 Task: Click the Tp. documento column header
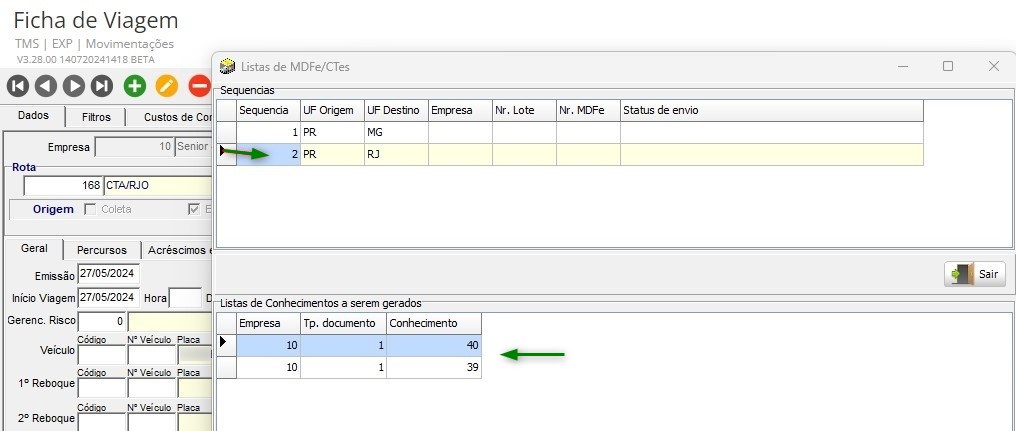coord(343,323)
